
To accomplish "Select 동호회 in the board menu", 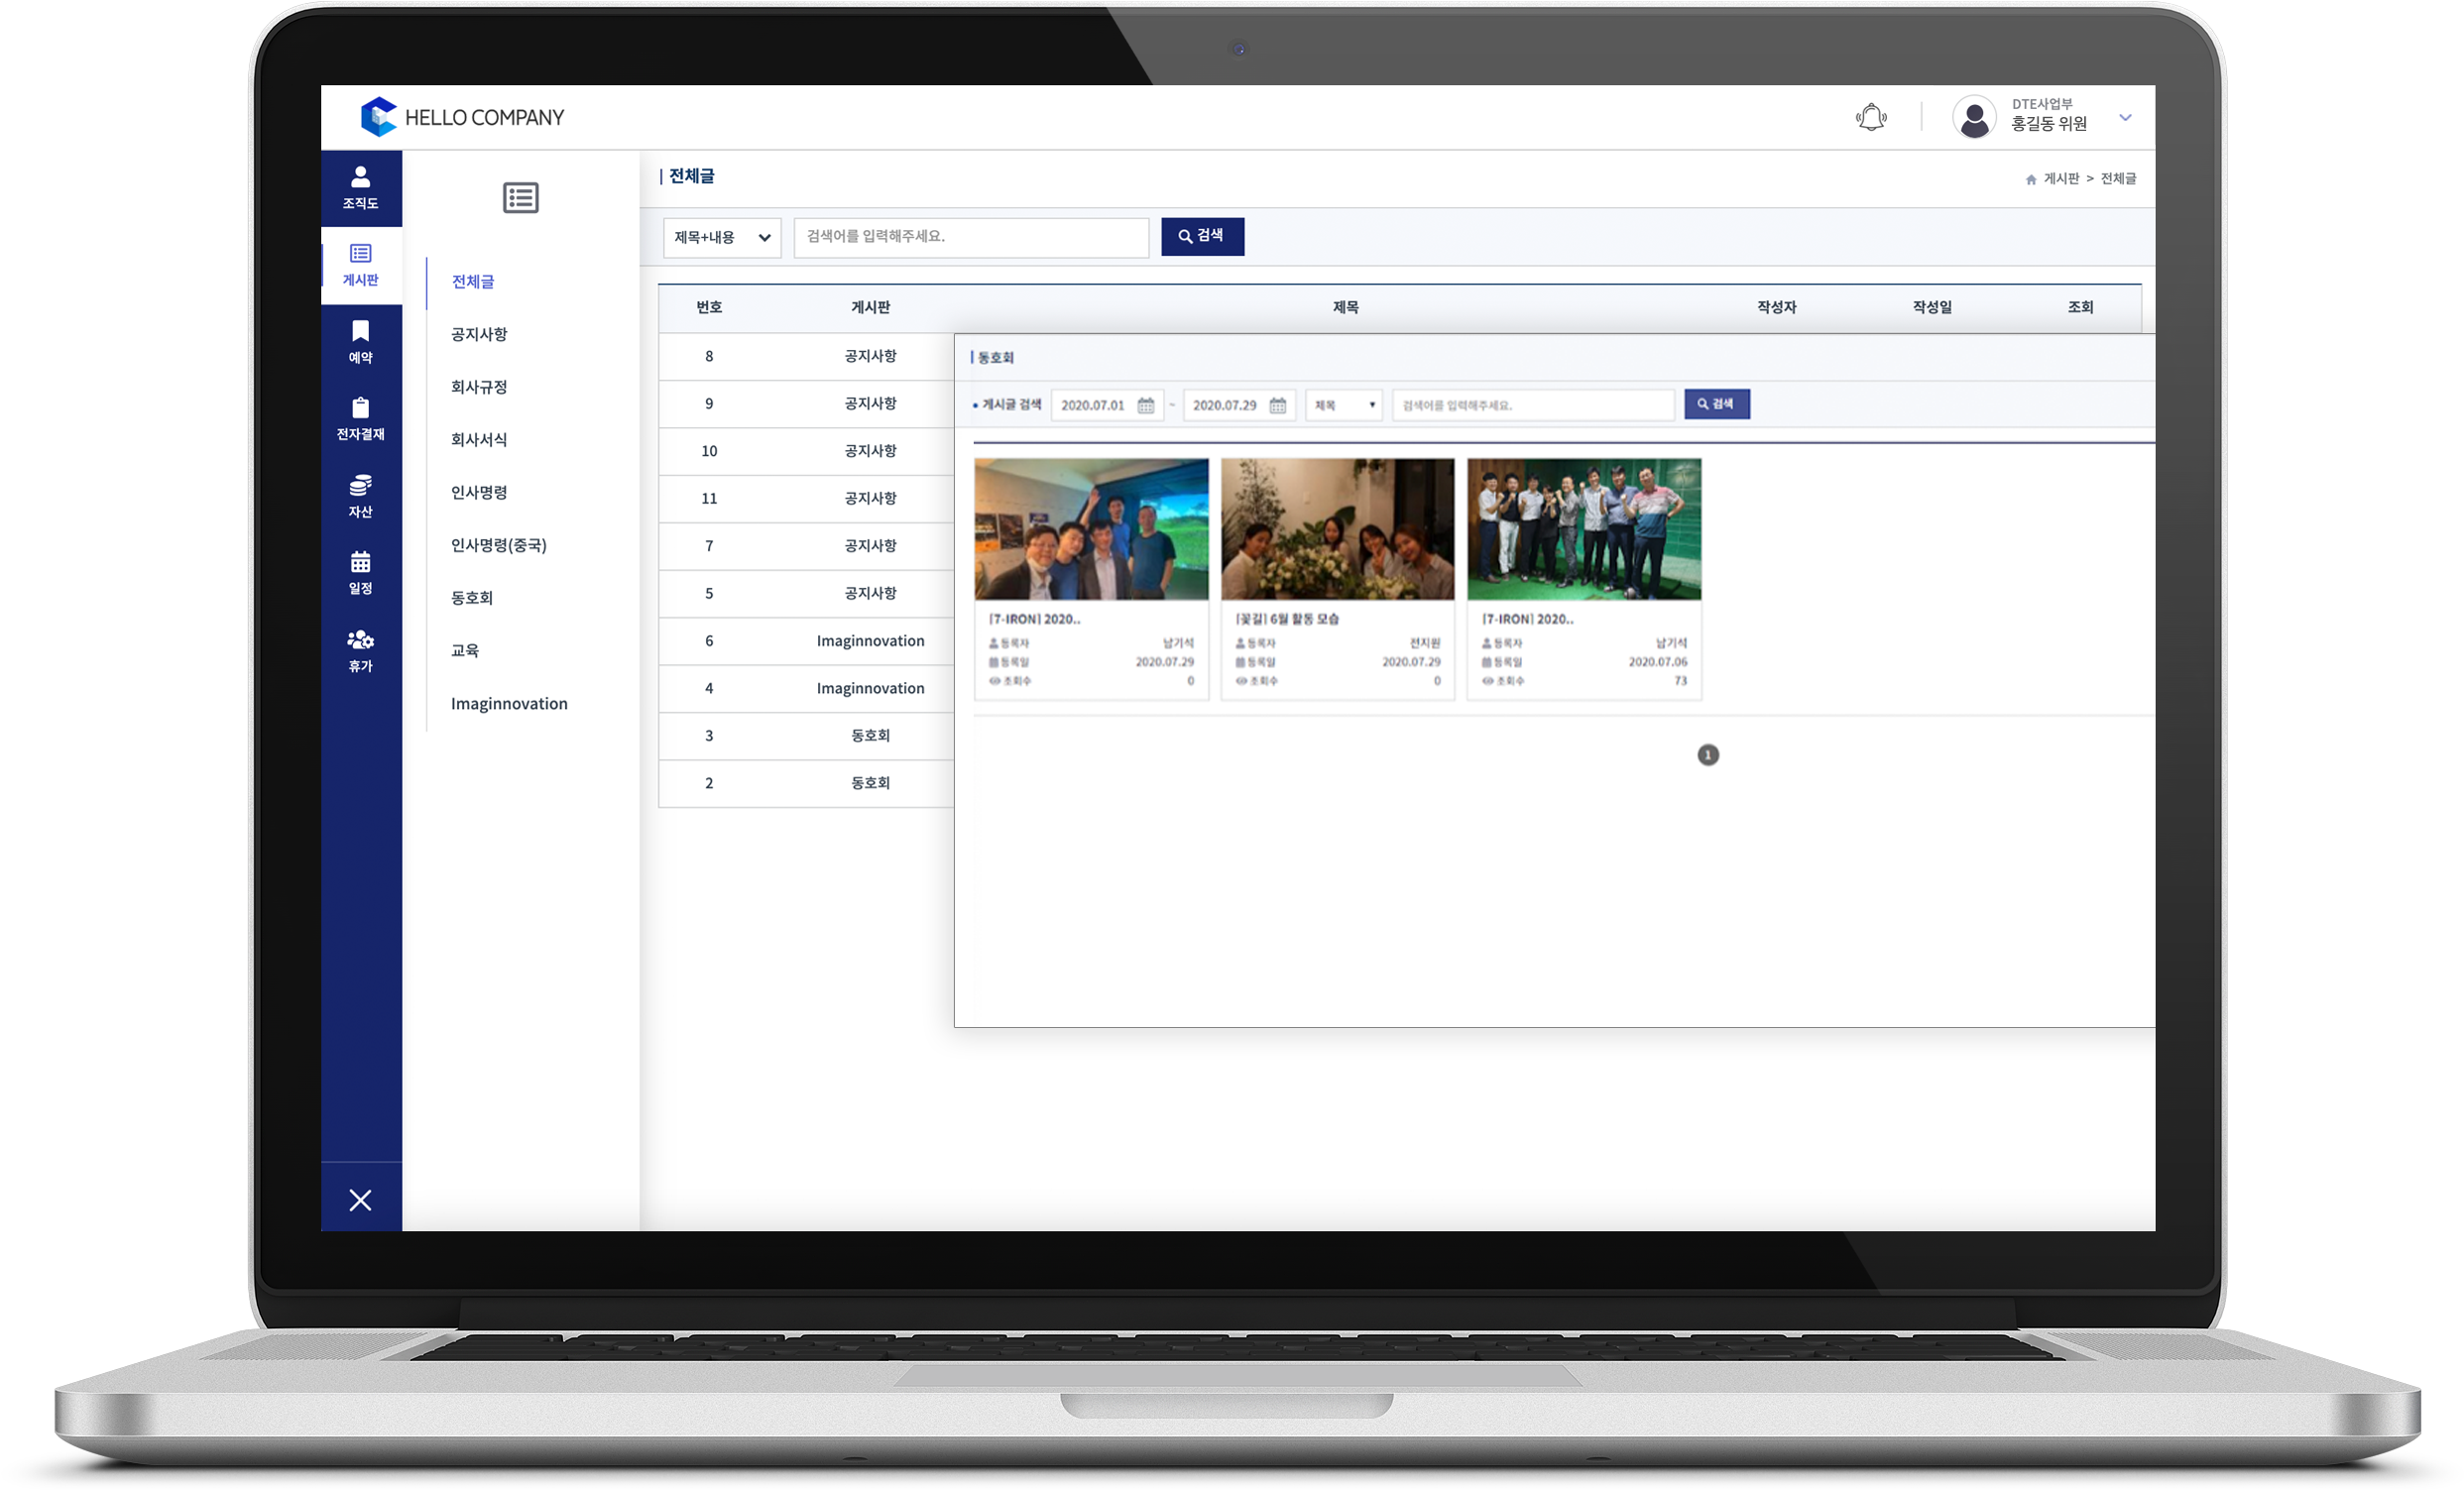I will click(472, 598).
